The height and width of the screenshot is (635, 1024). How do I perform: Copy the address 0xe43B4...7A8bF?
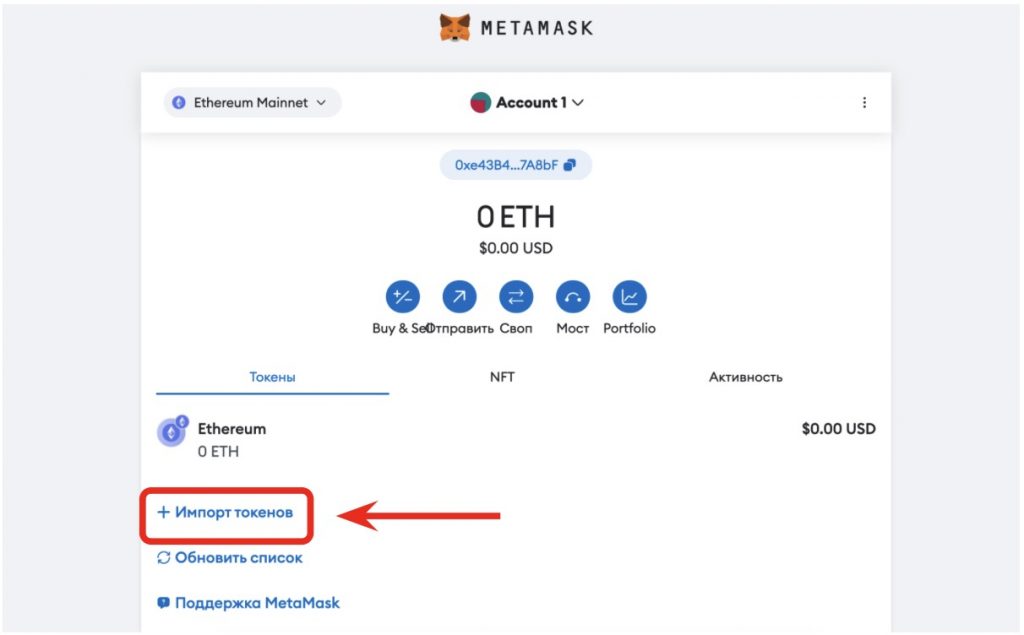(515, 165)
